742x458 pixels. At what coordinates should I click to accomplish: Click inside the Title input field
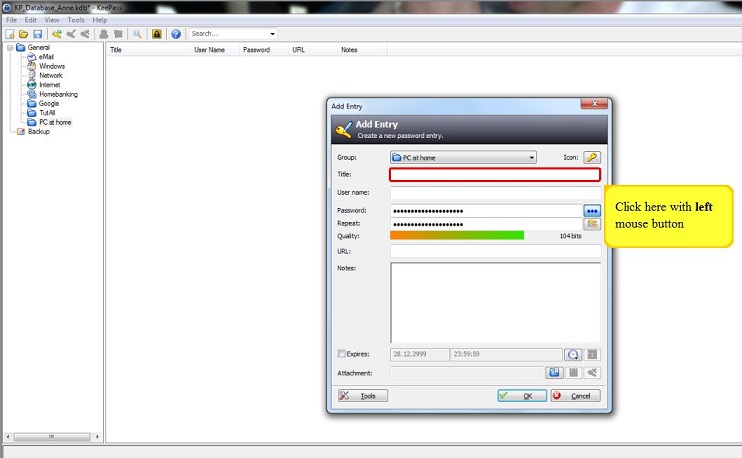[495, 174]
